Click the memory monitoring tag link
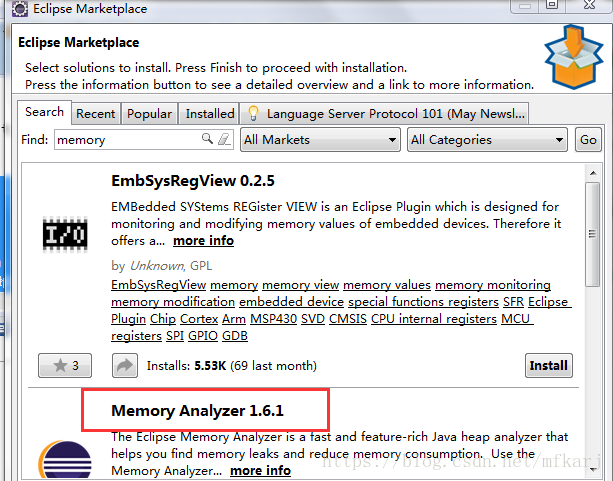 click(493, 285)
